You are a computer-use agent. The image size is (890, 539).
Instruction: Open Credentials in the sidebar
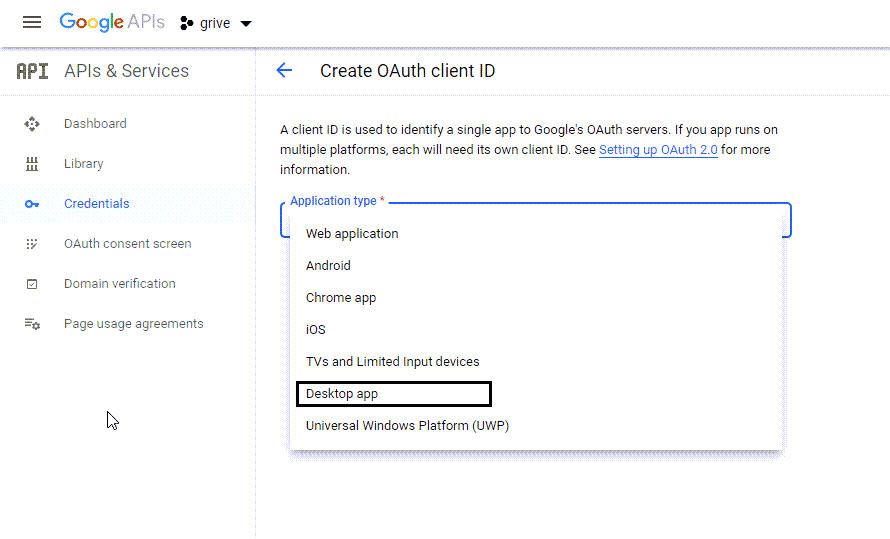tap(96, 204)
